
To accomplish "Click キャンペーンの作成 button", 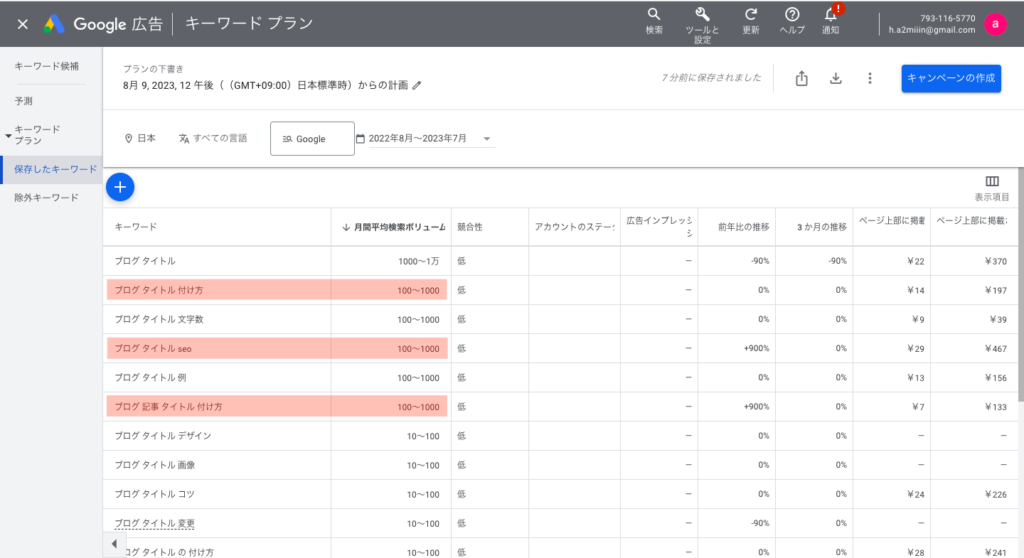I will [951, 78].
